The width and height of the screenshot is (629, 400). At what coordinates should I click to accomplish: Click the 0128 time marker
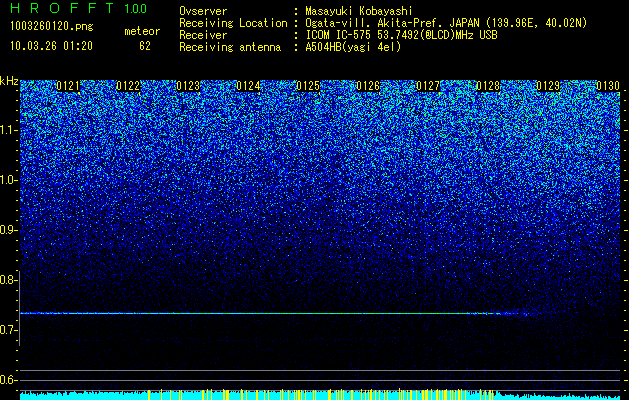click(488, 86)
